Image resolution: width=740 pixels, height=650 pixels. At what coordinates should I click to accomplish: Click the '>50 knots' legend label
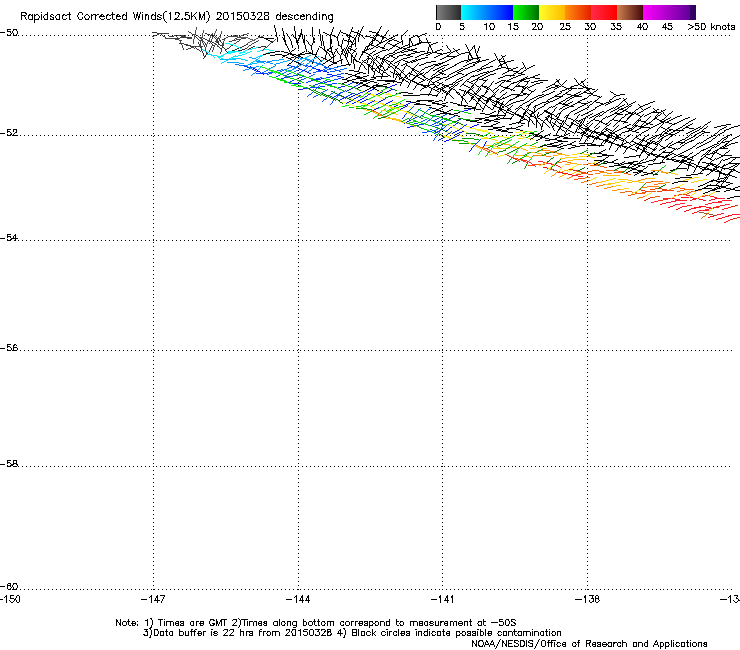711,27
